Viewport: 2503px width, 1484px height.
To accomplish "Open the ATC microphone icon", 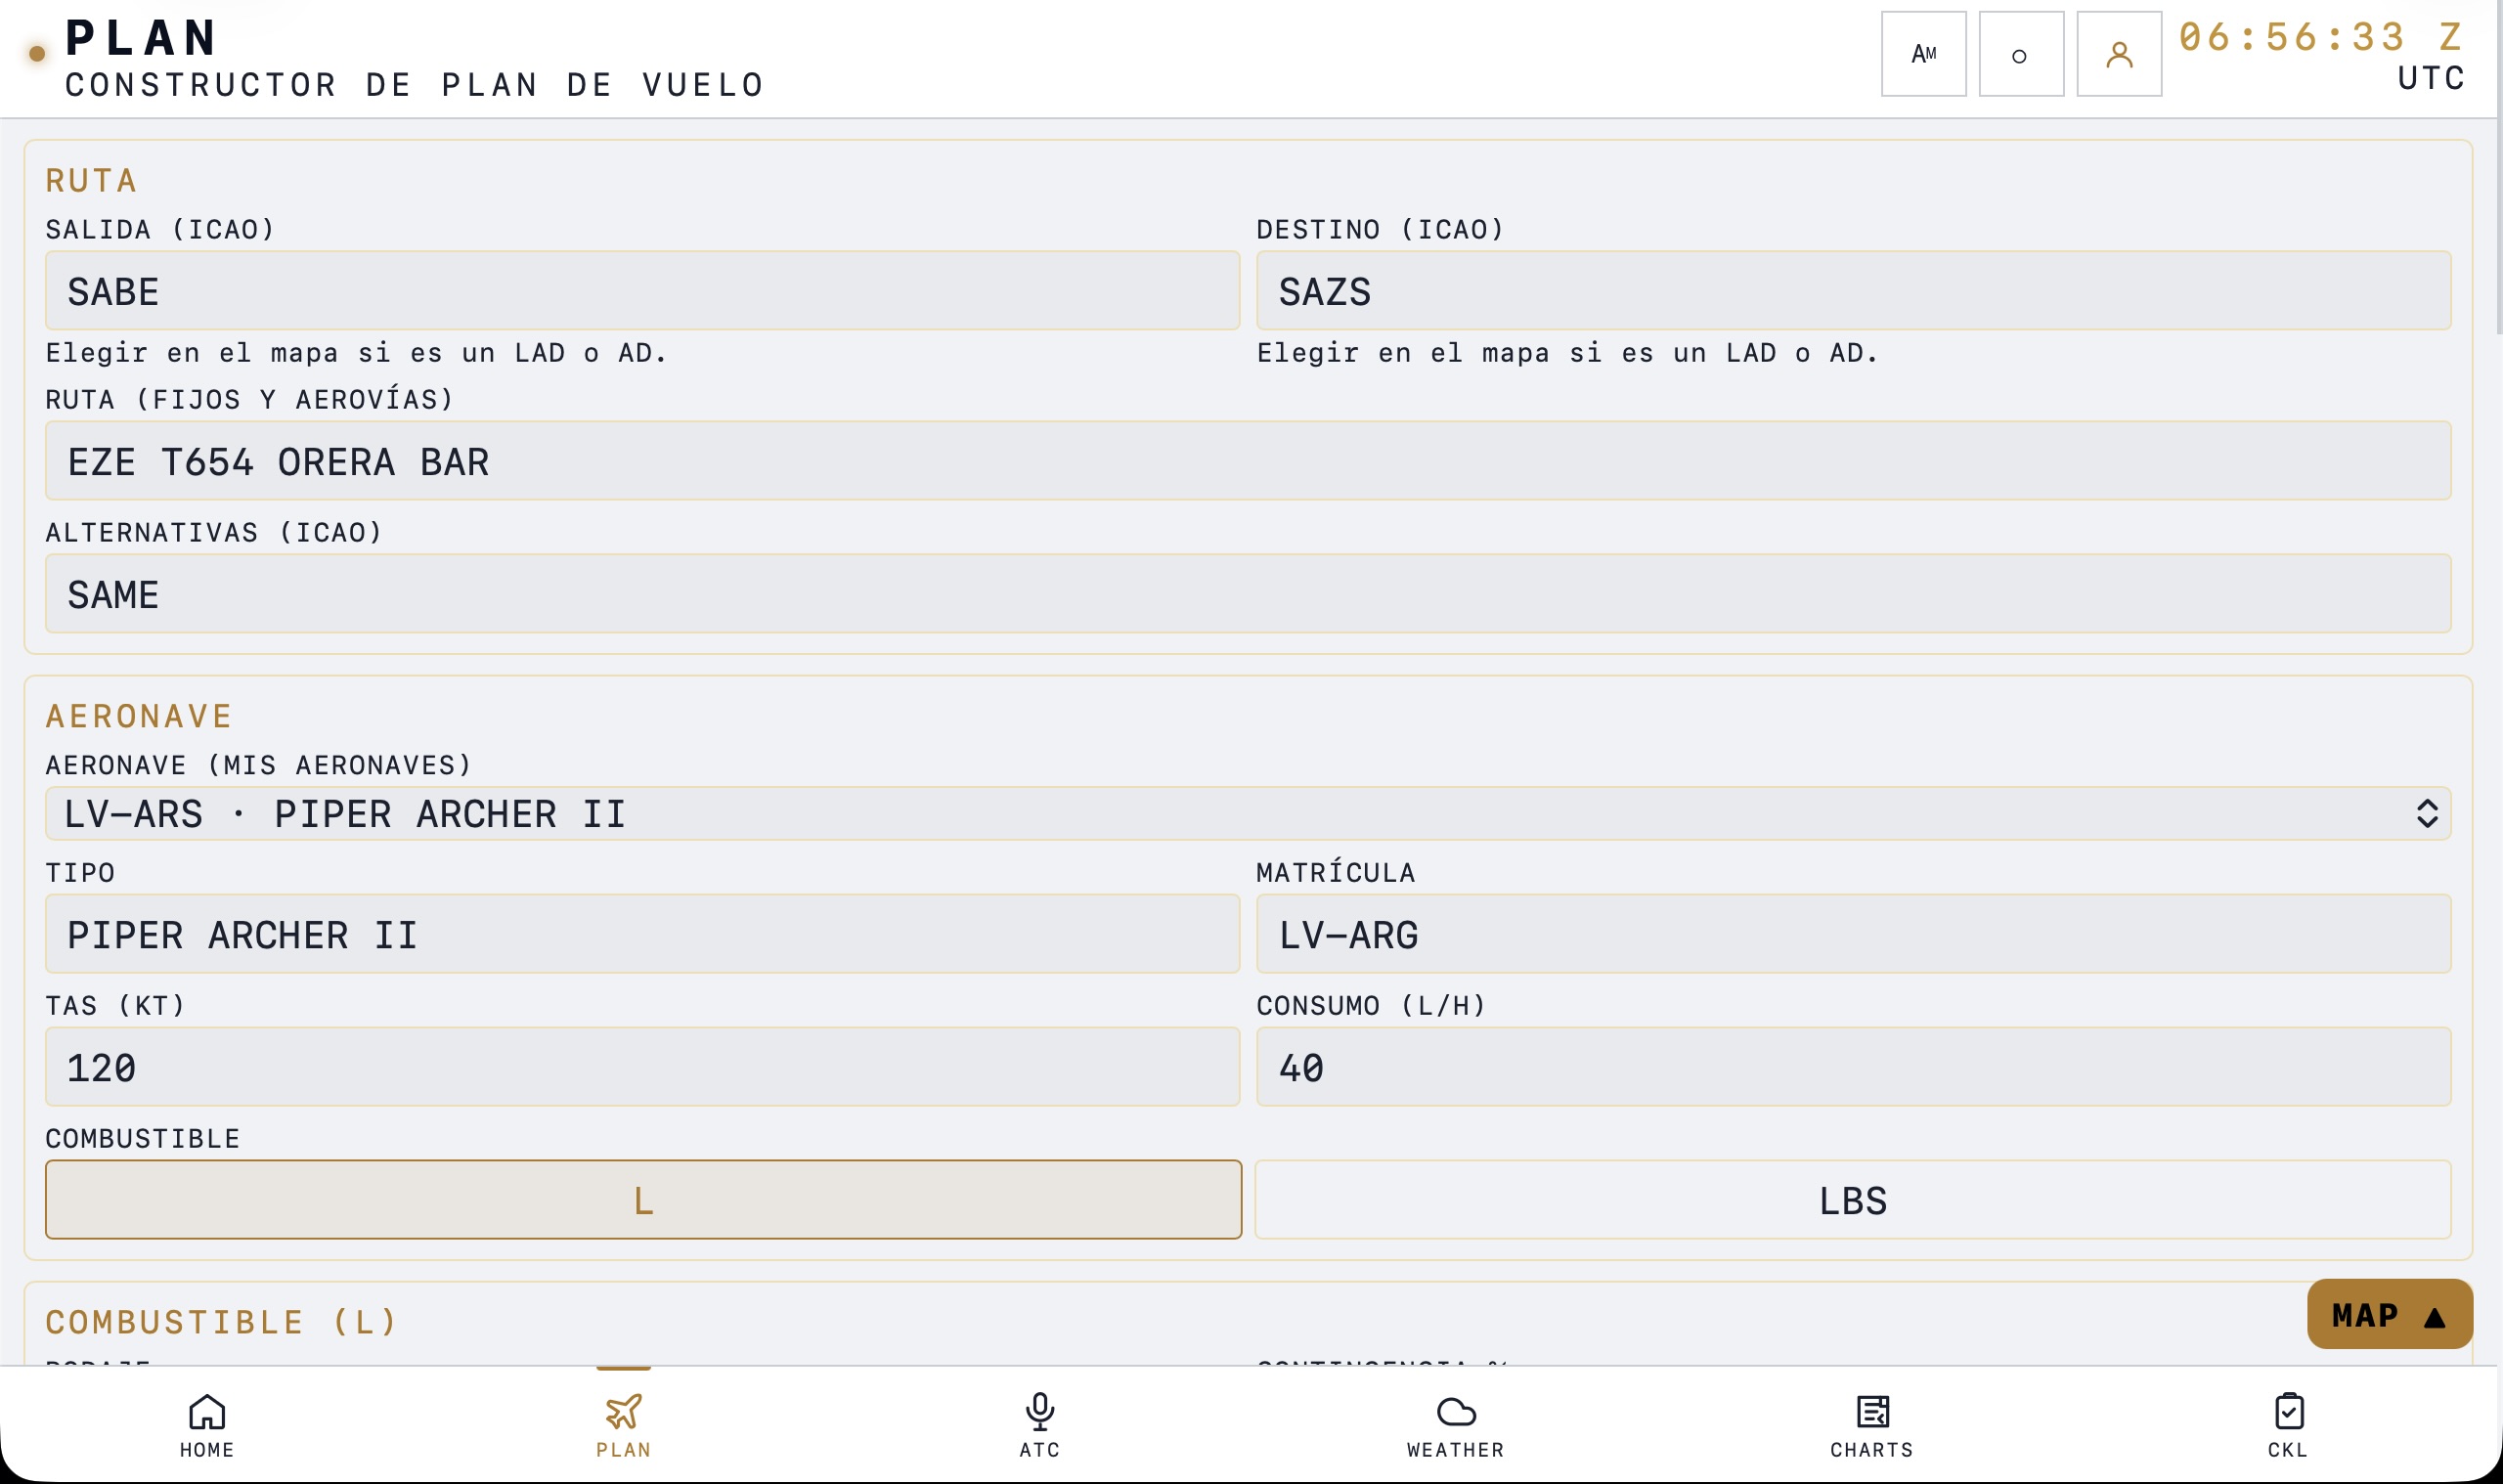I will (1040, 1411).
